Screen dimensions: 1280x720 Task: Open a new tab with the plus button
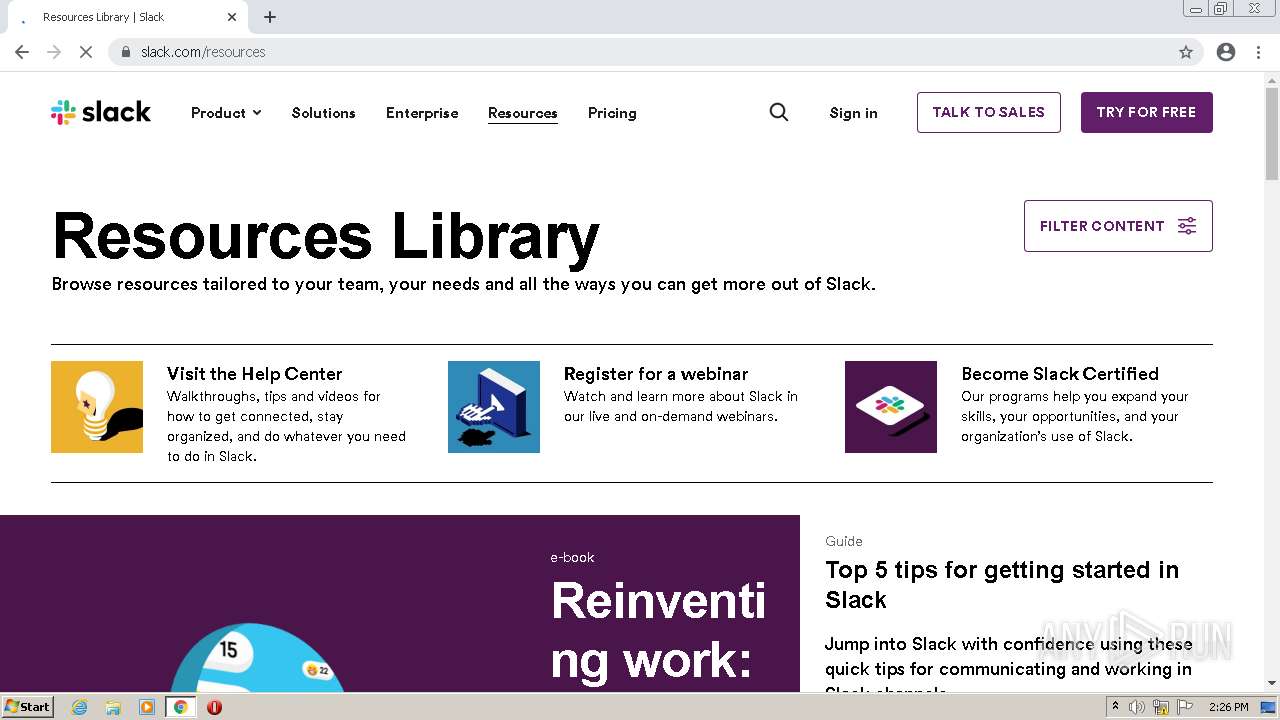pos(270,17)
